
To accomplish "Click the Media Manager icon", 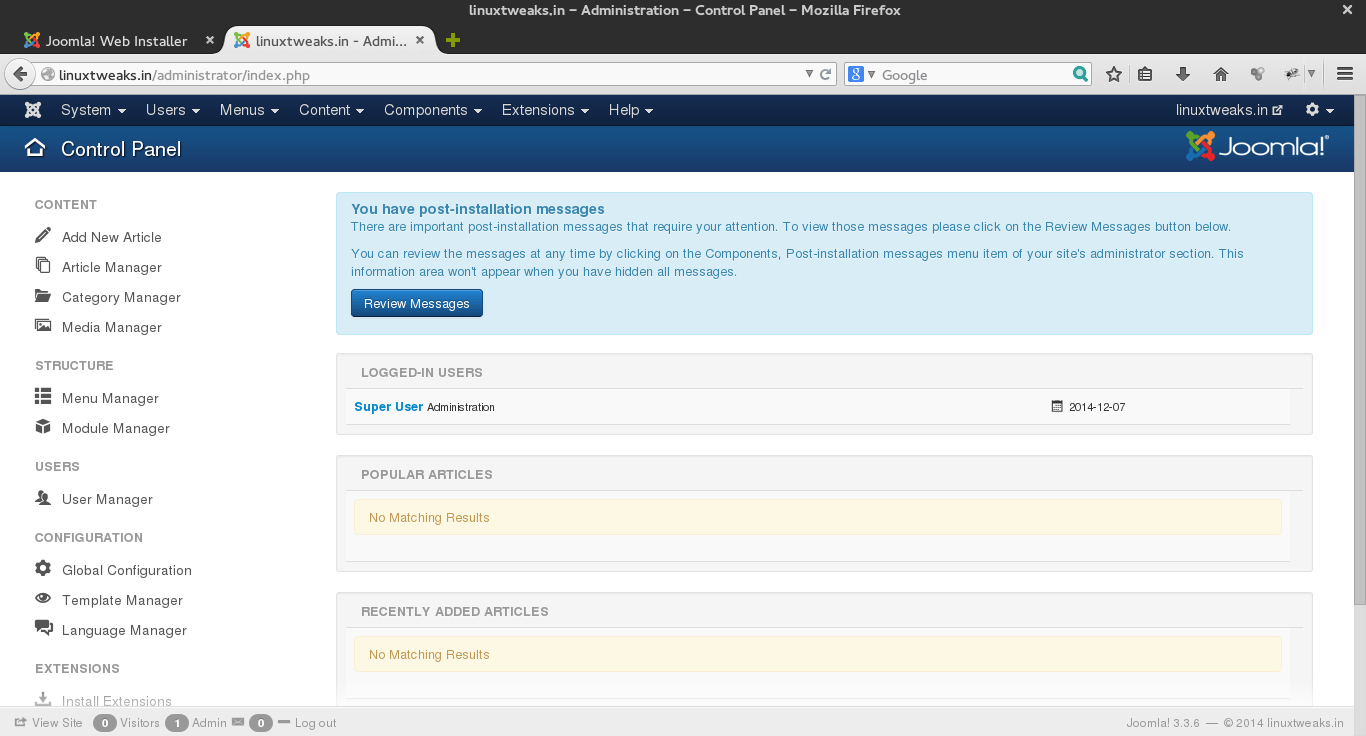I will coord(42,326).
